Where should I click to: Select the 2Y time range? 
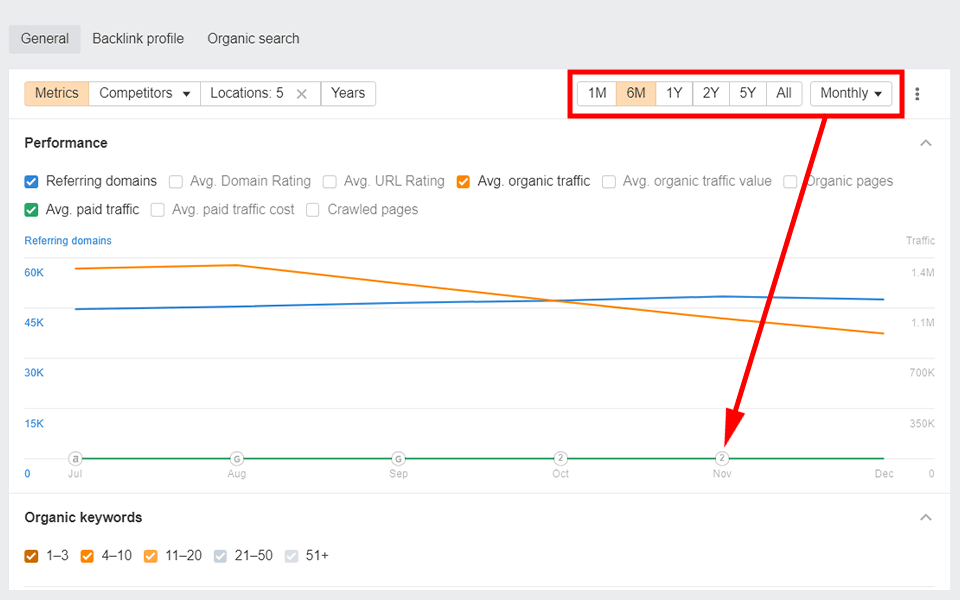(711, 93)
